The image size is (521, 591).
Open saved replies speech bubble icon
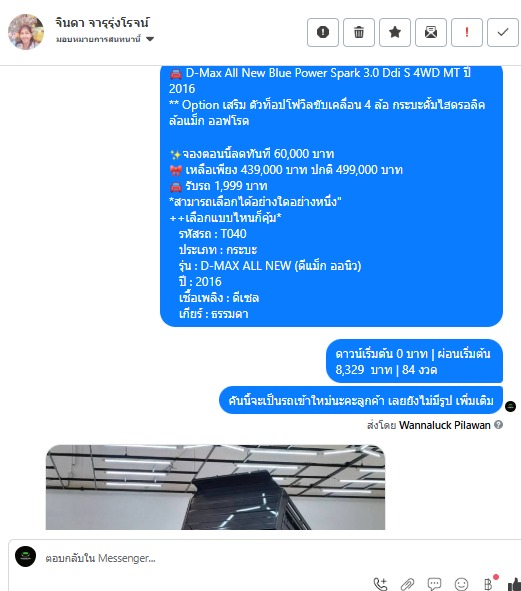click(434, 584)
